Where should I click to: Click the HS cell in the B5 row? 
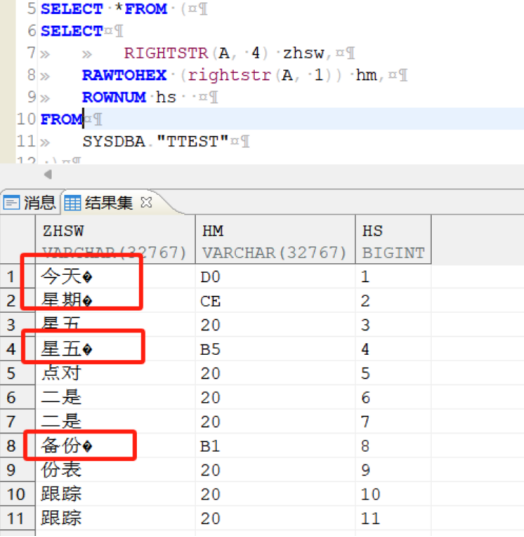[393, 349]
